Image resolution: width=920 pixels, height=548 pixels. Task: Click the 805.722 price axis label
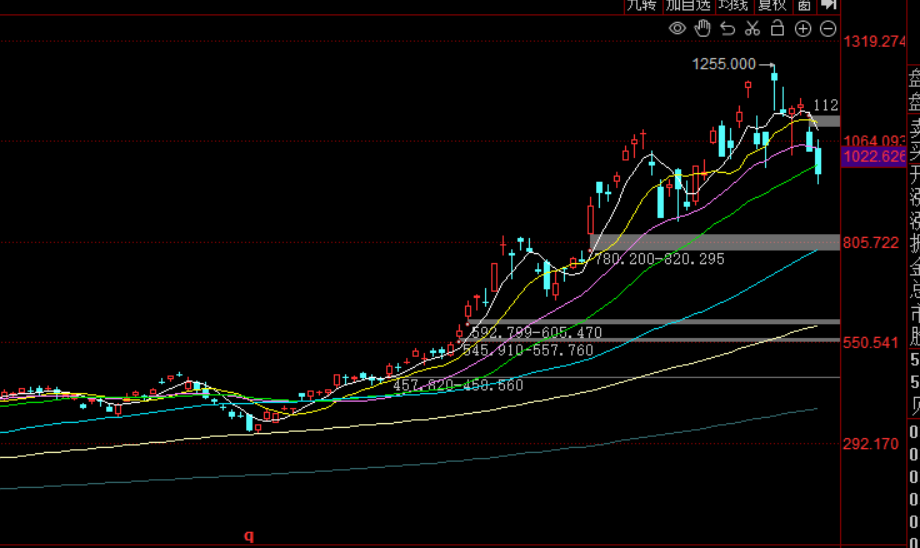[871, 243]
